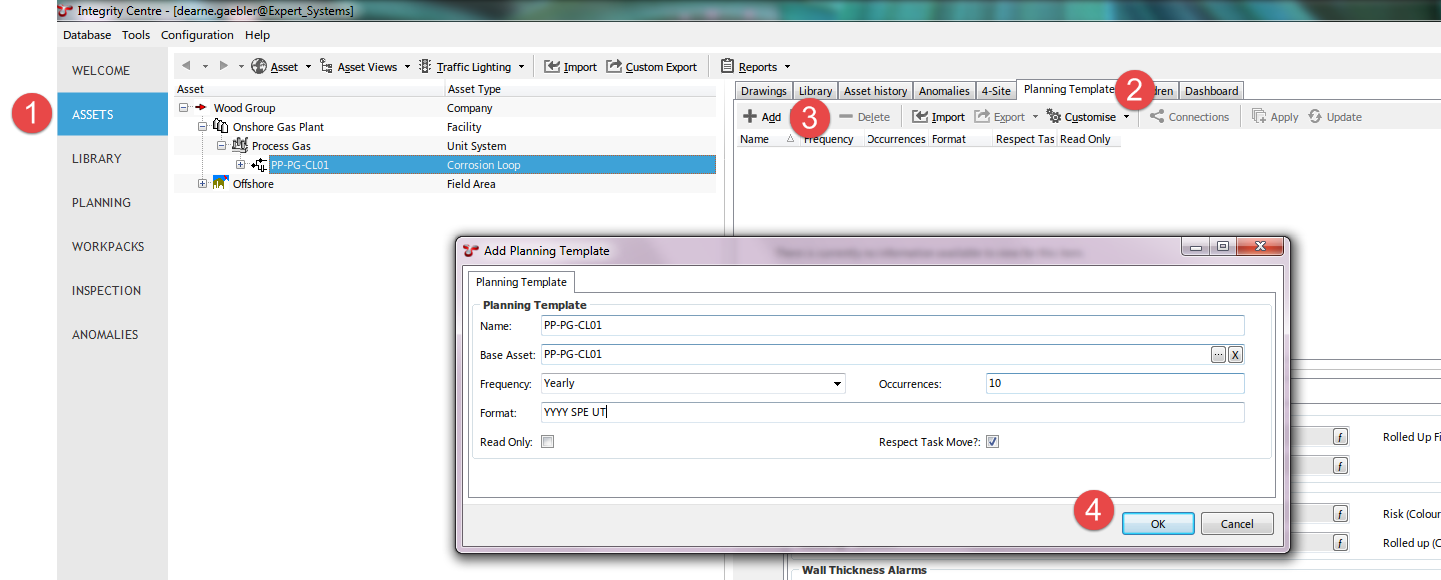Click in the Format text field
Screen dimensions: 1441x580
coord(890,412)
